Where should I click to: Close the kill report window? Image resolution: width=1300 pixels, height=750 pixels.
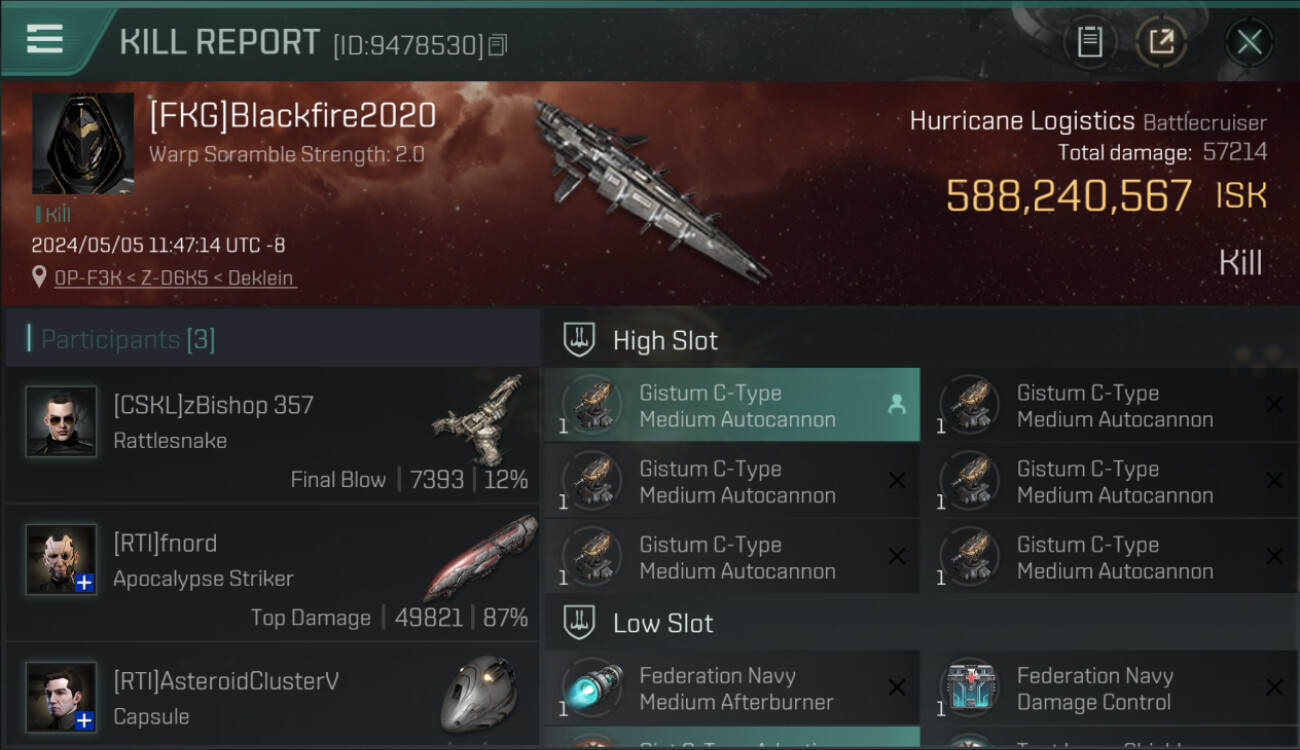pyautogui.click(x=1249, y=42)
